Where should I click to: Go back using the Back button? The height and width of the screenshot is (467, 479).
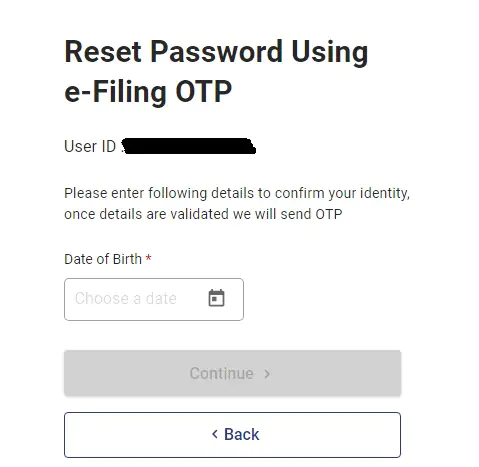click(232, 435)
